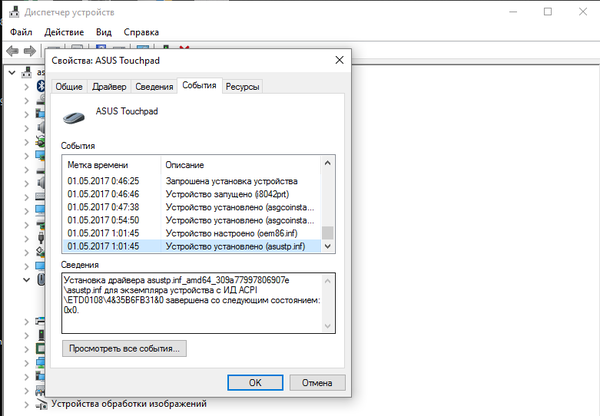Click the ASUS Touchpad mouse icon

coord(75,121)
